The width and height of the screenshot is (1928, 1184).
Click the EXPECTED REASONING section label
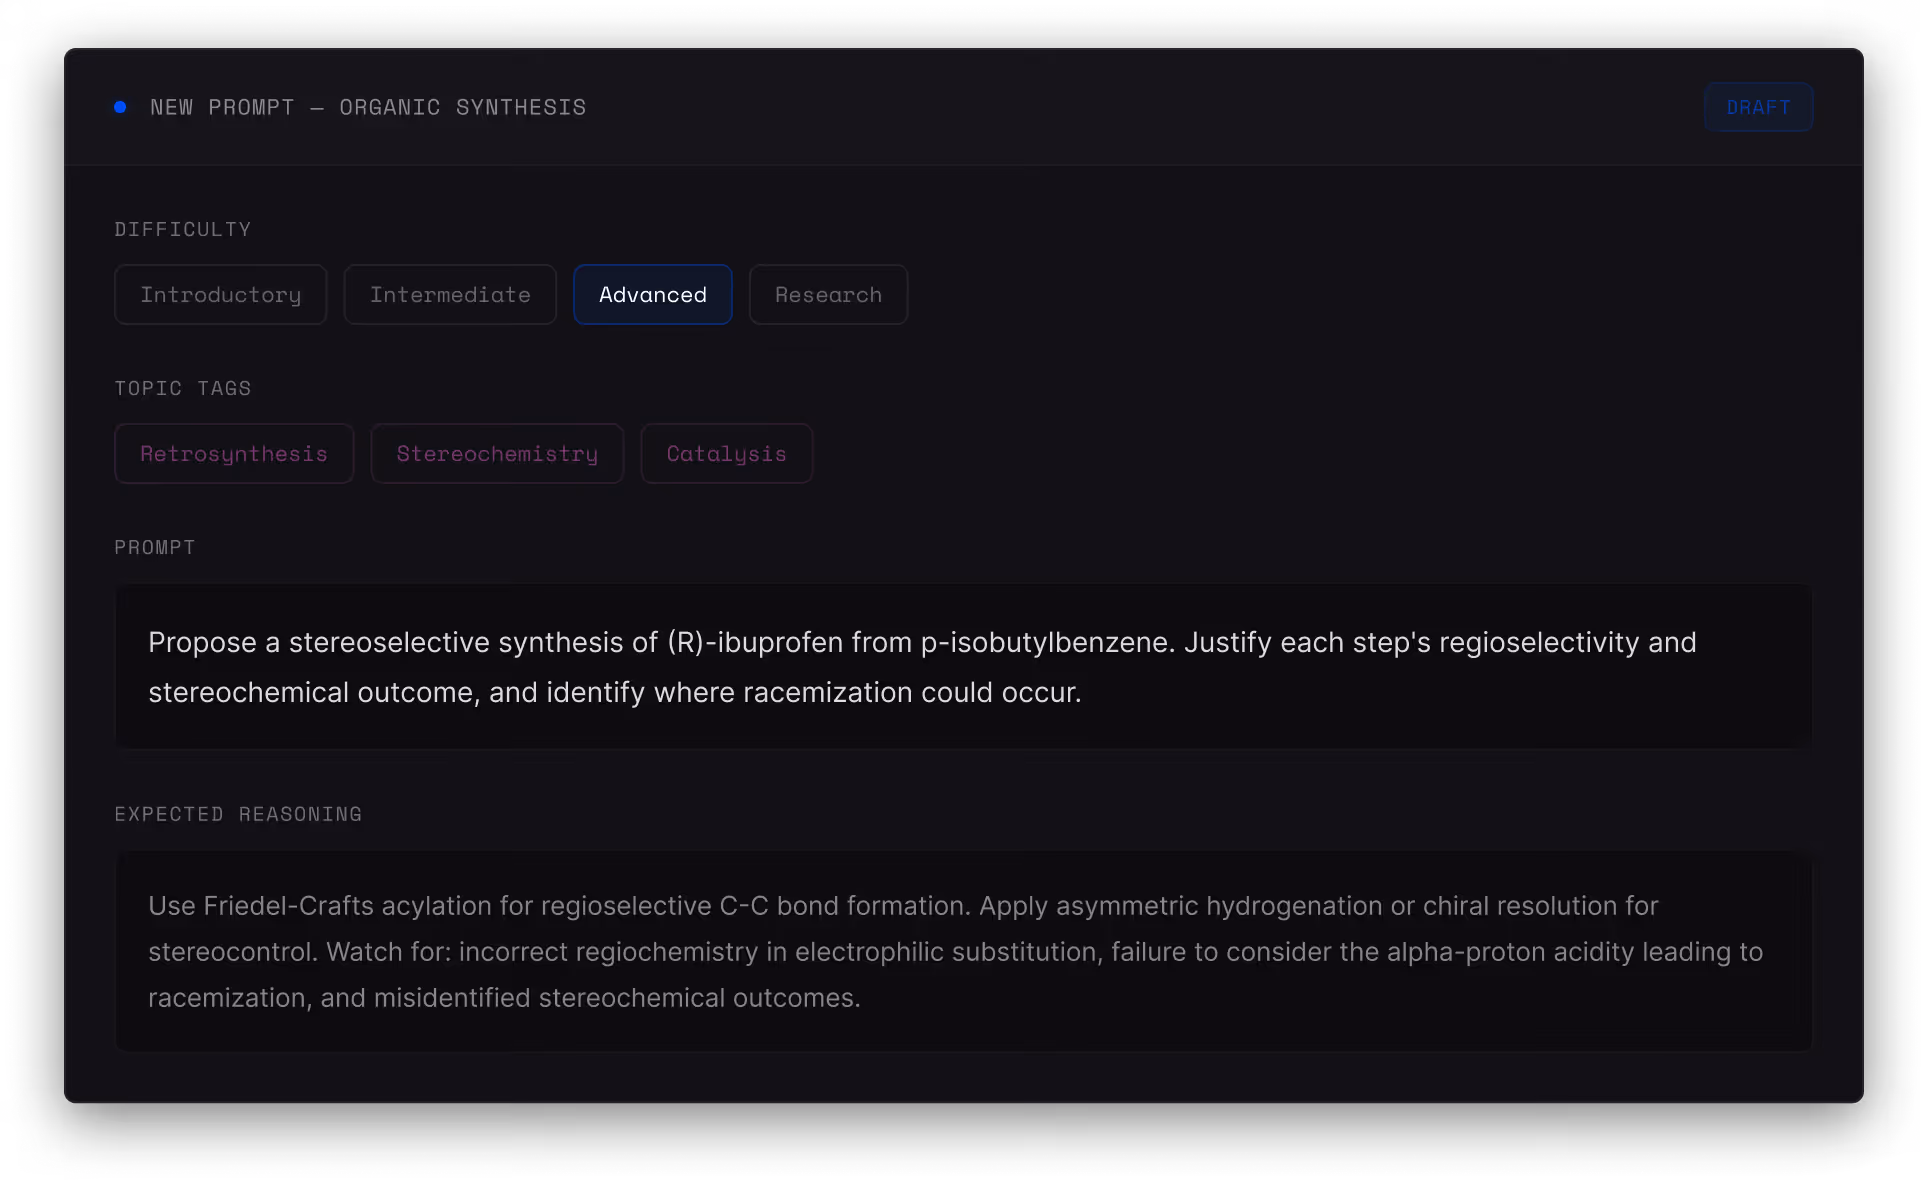(238, 814)
